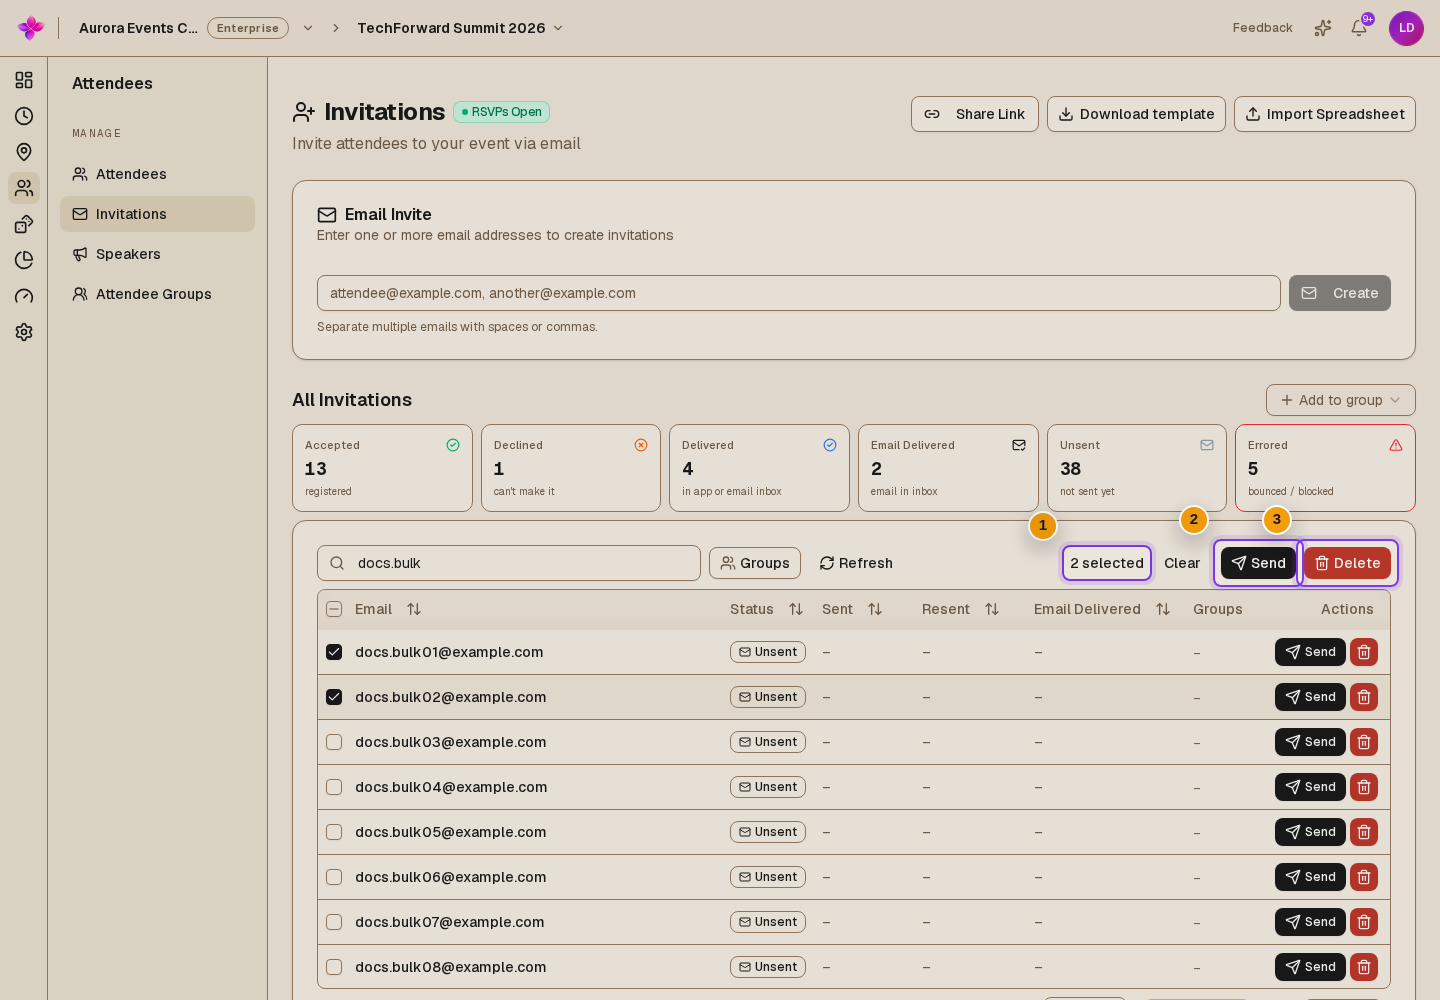Delete docs.bulk01@example.com with trash icon
The height and width of the screenshot is (1000, 1440).
click(1364, 652)
